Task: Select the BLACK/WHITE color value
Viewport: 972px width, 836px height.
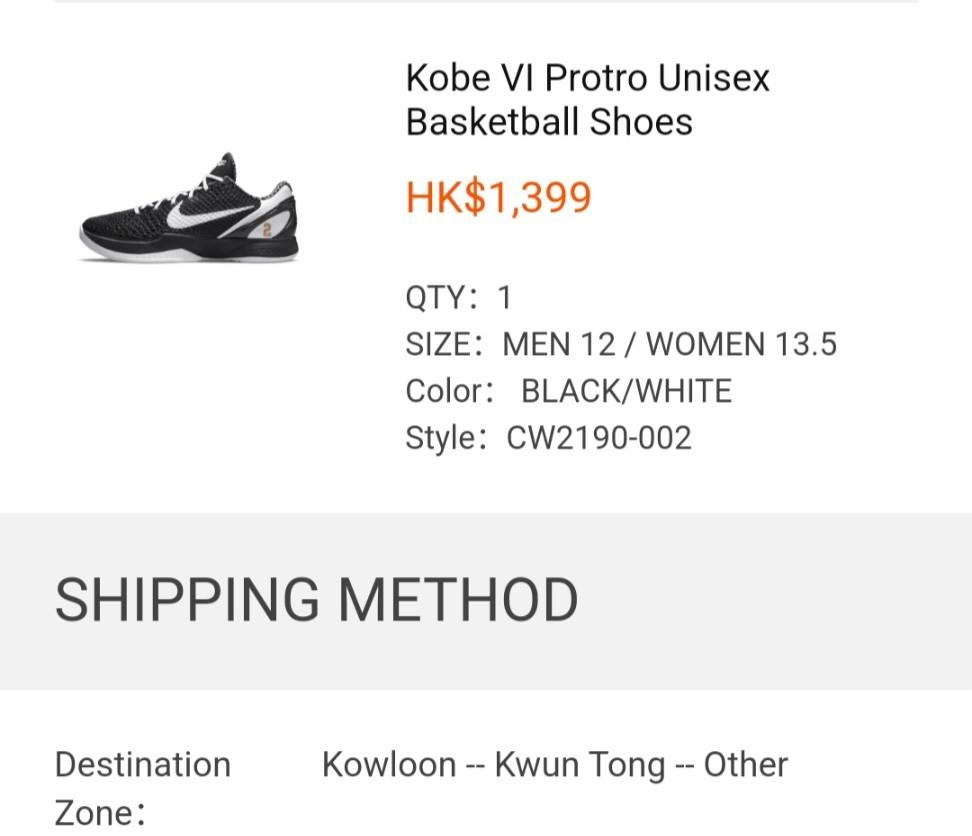Action: point(626,391)
